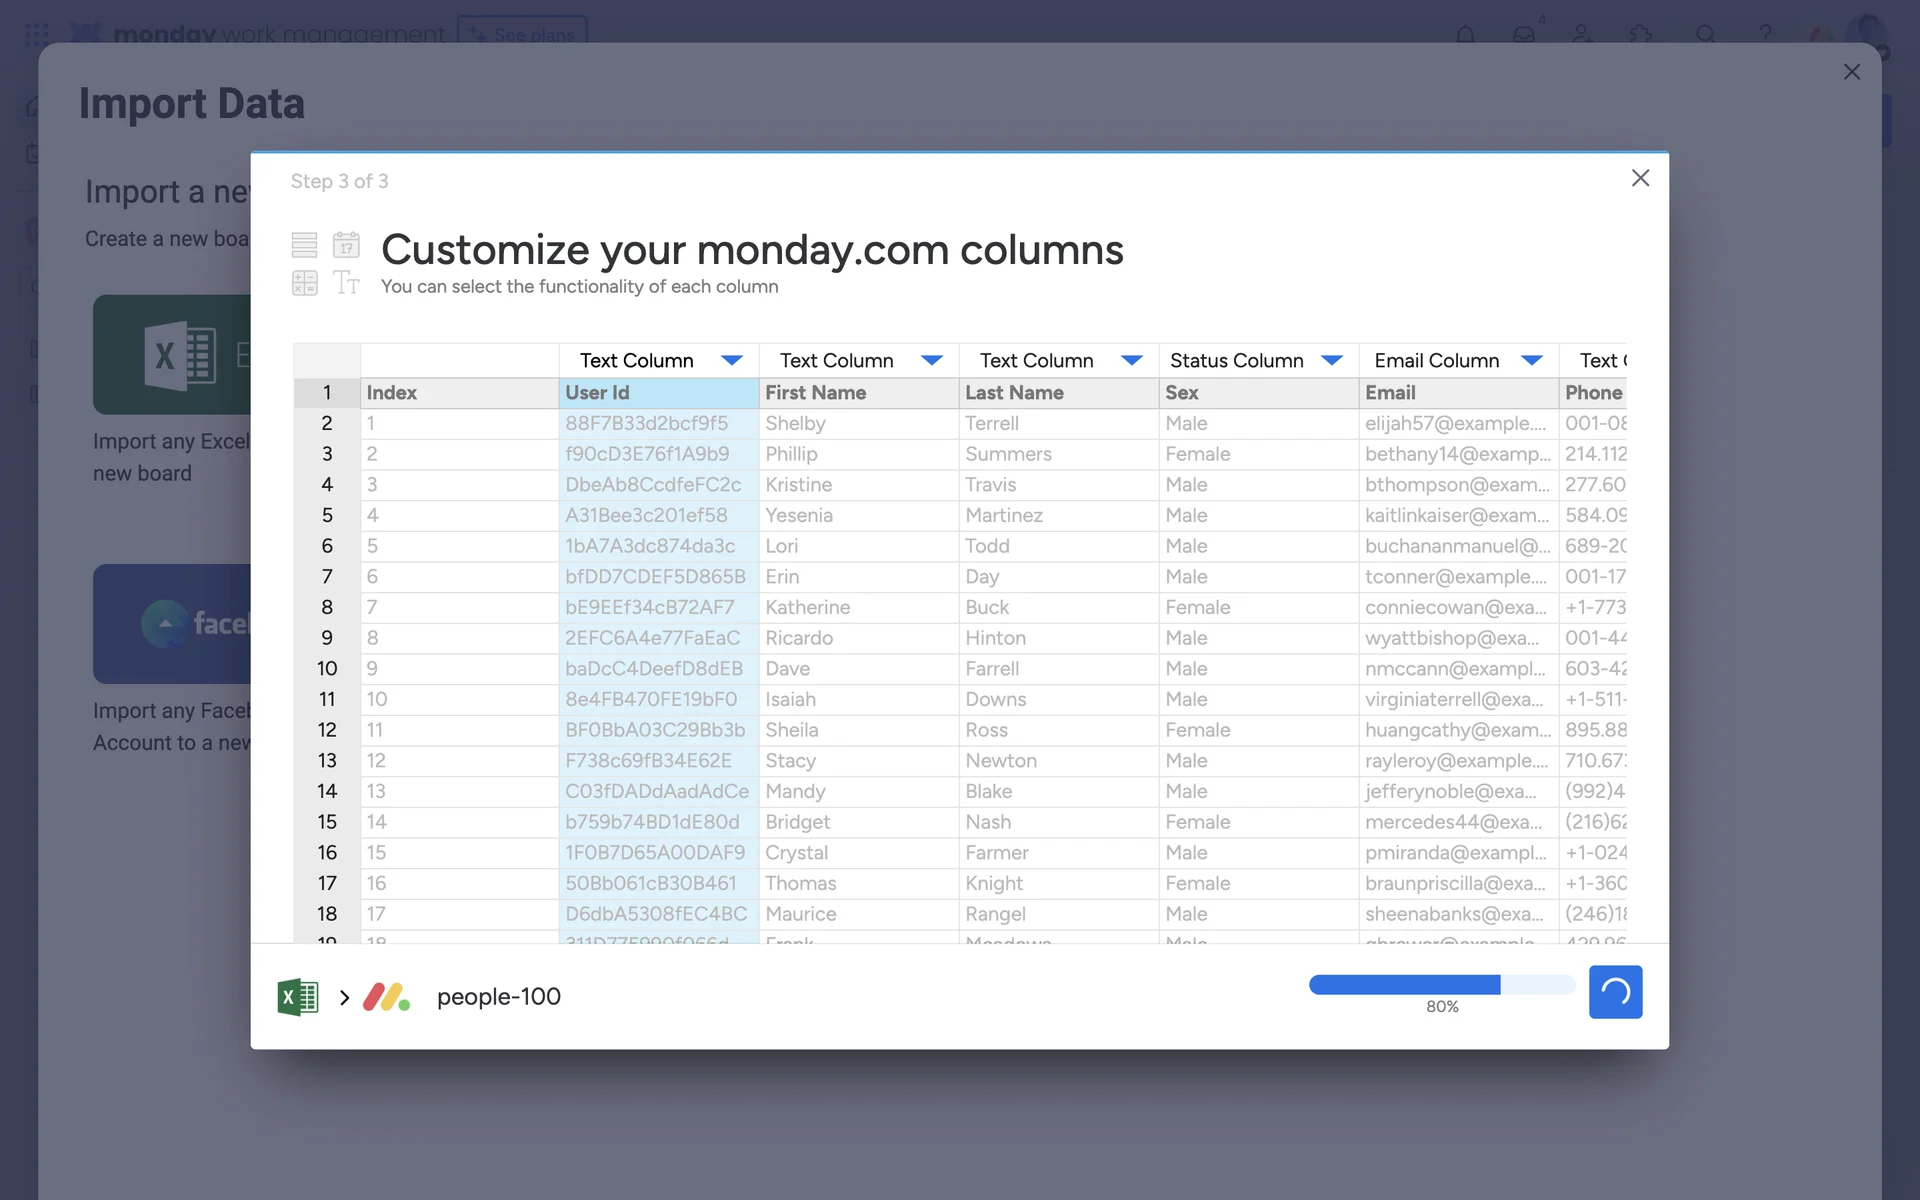Click the Excel file icon in footer
Viewport: 1920px width, 1200px height.
pos(297,997)
